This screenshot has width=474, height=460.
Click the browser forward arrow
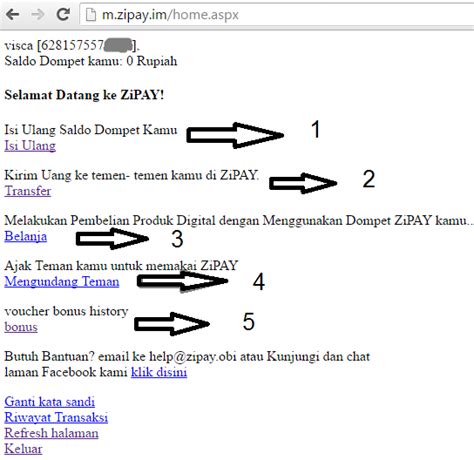click(x=38, y=14)
